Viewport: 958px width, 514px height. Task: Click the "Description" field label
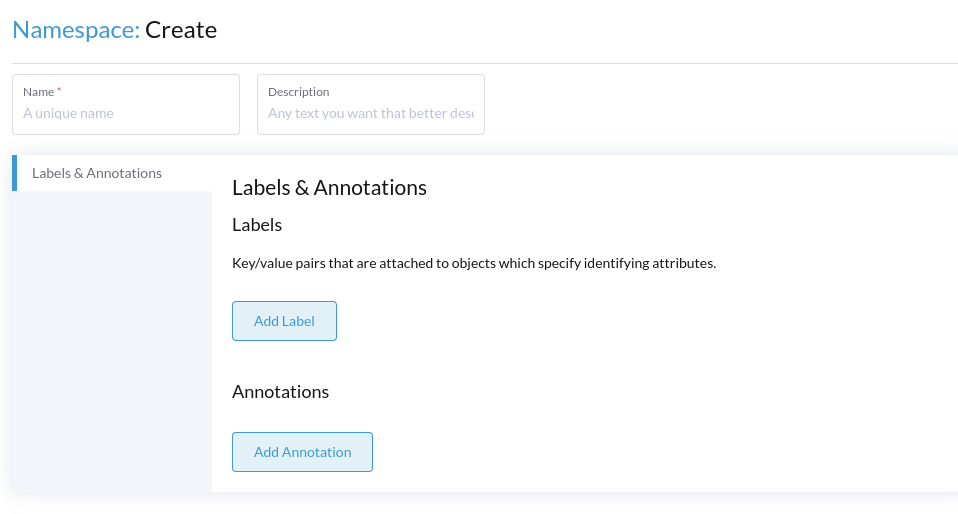[298, 92]
